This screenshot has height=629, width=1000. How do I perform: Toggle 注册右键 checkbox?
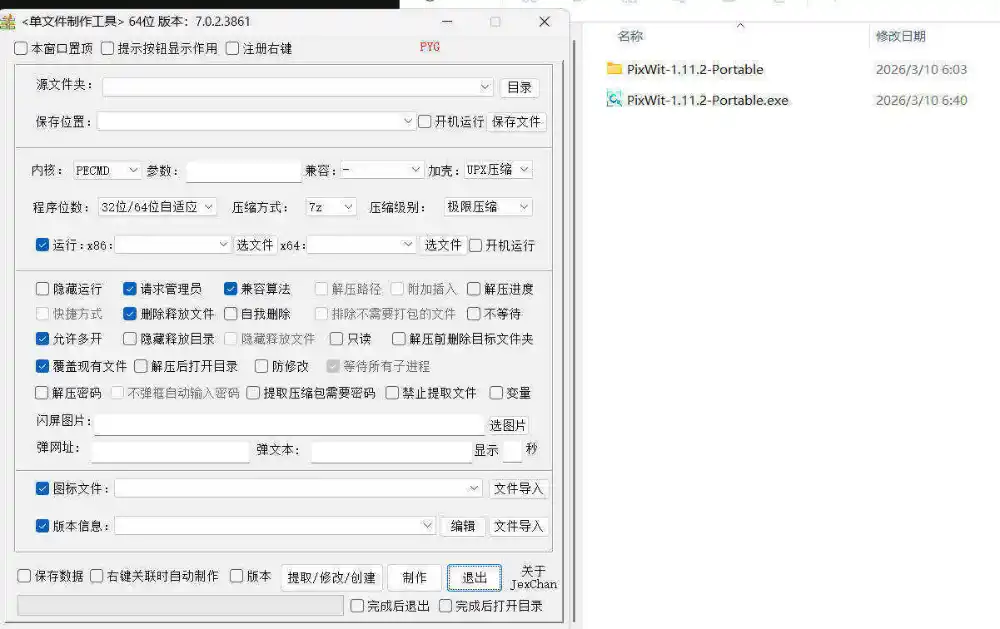tap(232, 48)
